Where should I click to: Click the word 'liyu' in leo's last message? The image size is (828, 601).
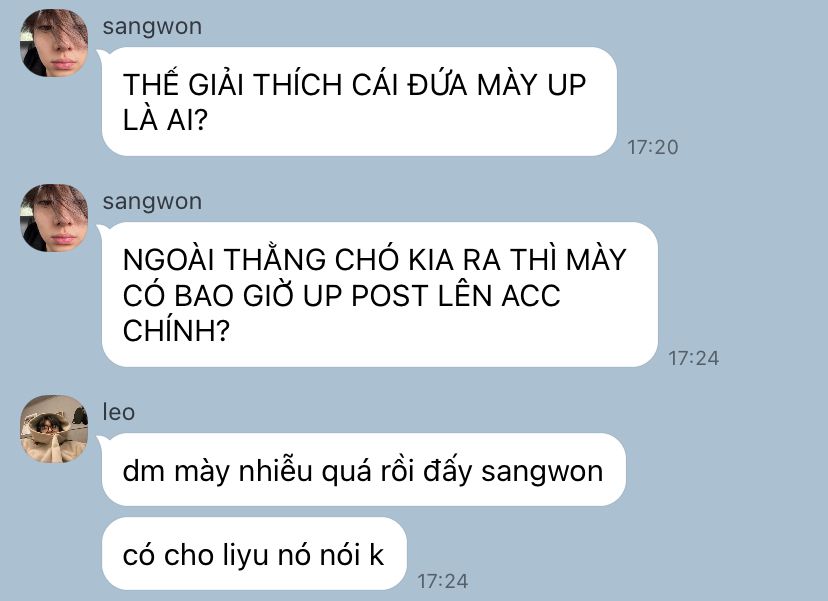[x=245, y=556]
